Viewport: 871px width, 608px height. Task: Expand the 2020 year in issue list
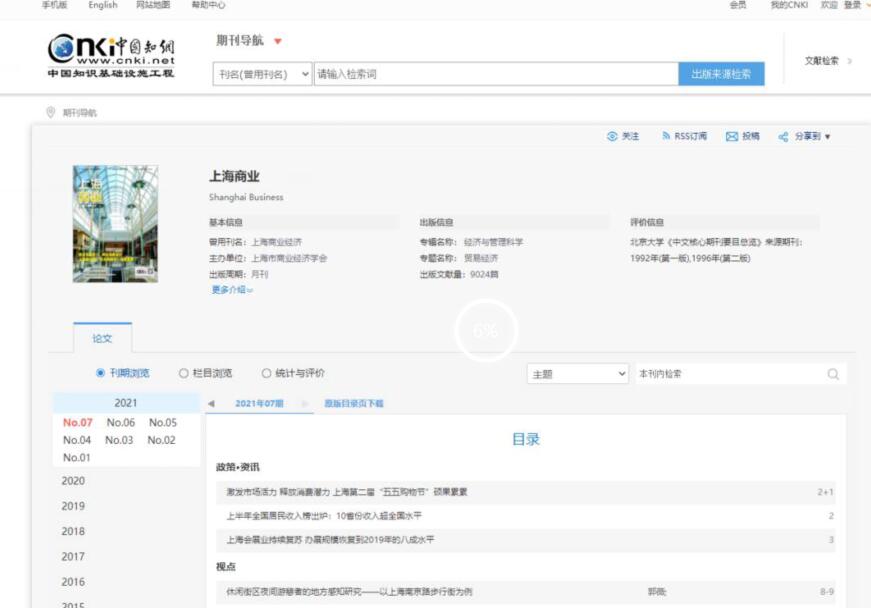click(73, 481)
